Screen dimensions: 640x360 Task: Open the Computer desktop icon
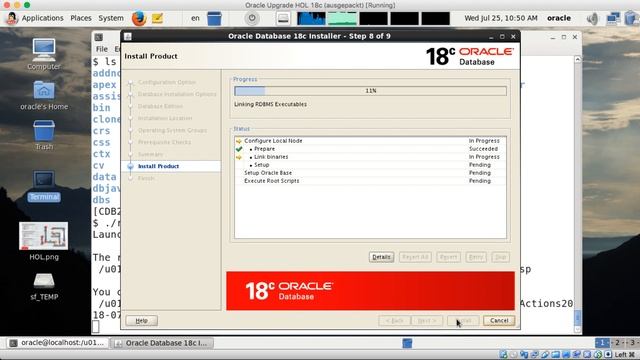[x=44, y=54]
